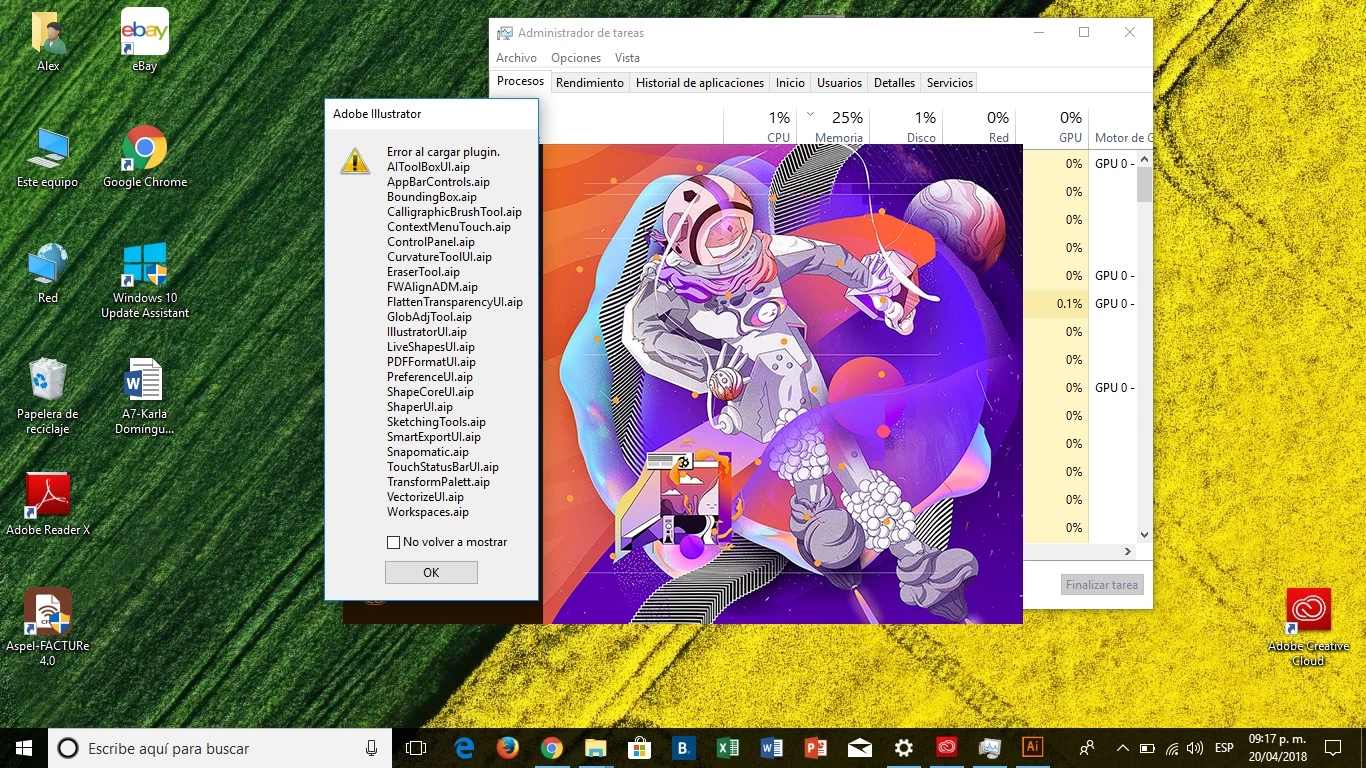Switch to the Detalles tab
The width and height of the screenshot is (1366, 768).
[x=894, y=83]
